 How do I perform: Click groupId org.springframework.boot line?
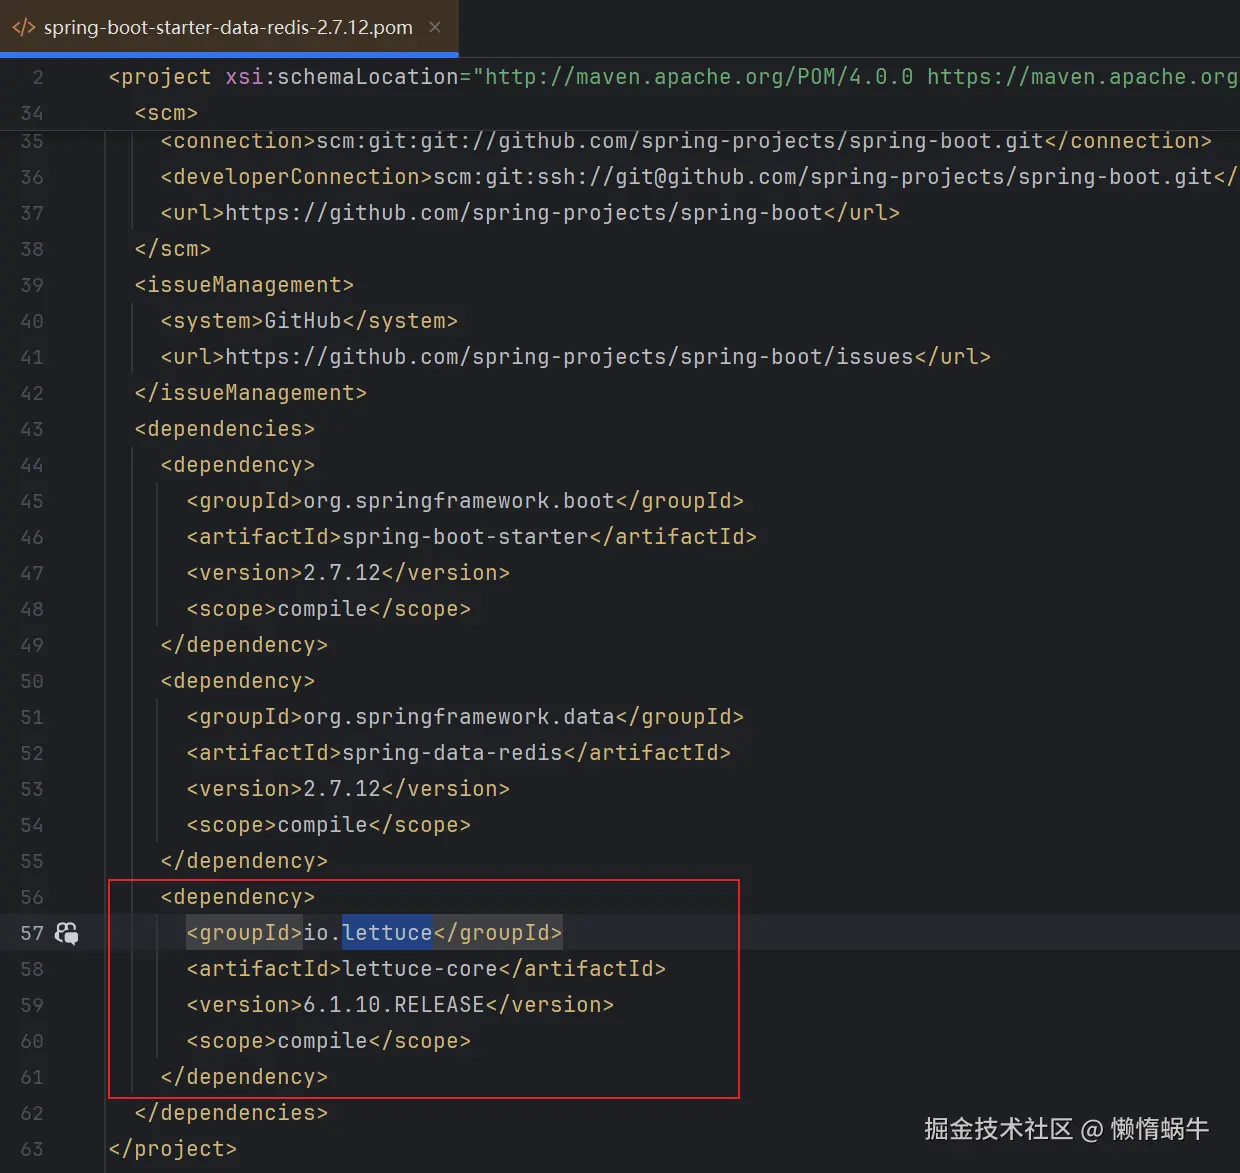point(465,501)
